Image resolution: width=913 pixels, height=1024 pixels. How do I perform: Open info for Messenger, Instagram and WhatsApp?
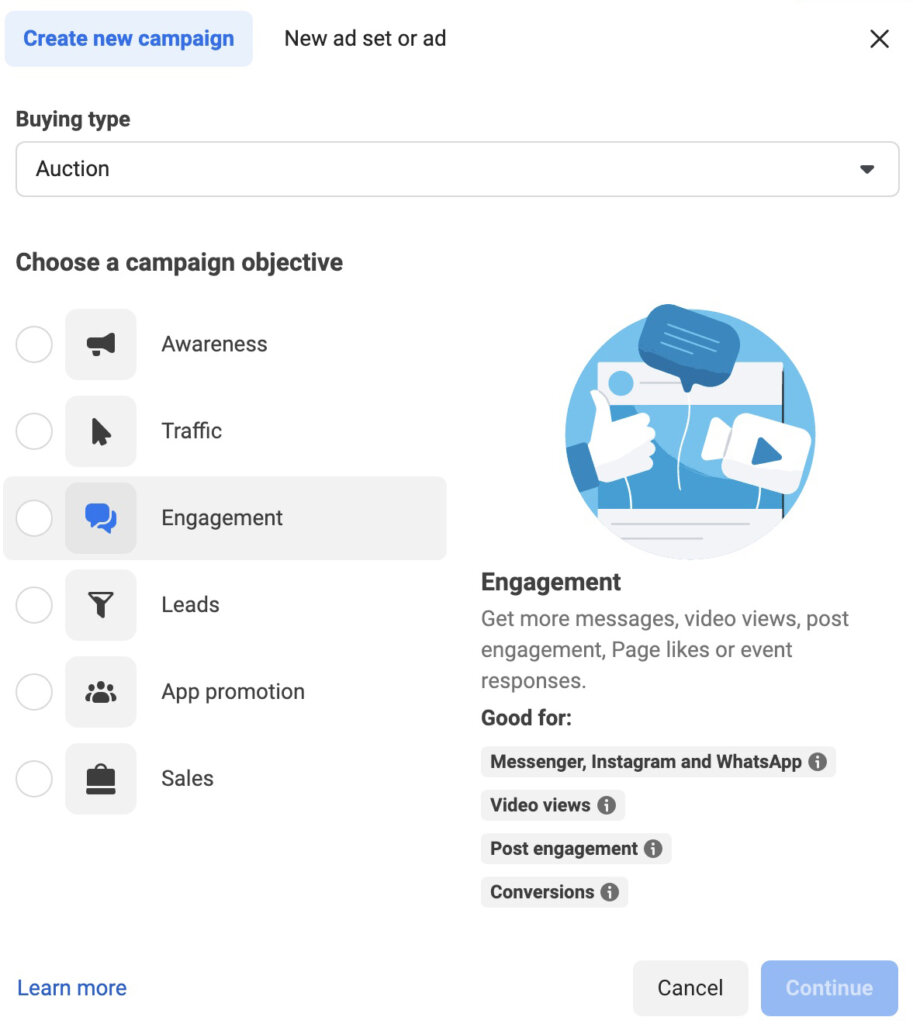point(819,761)
